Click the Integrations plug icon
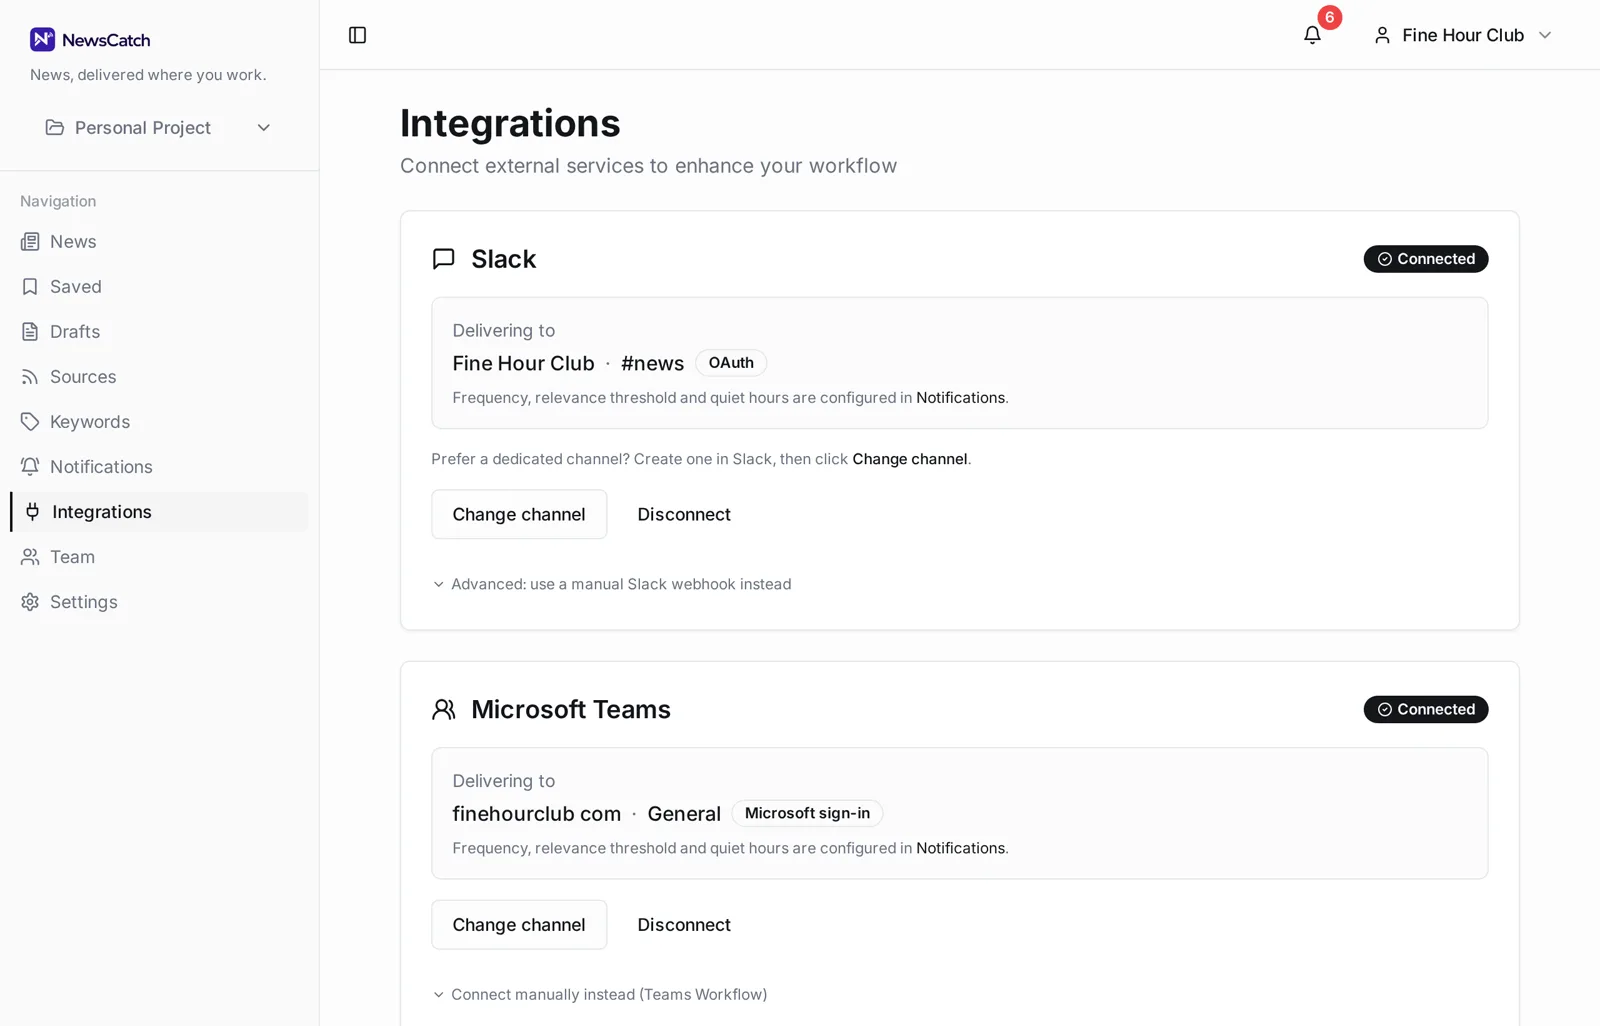This screenshot has width=1600, height=1026. click(x=32, y=512)
